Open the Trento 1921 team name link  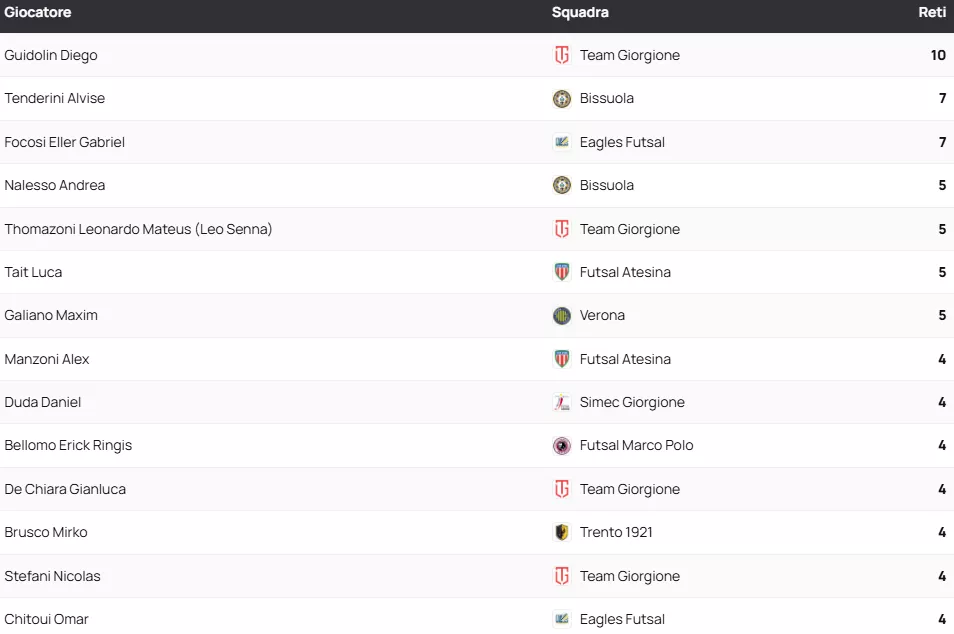point(616,532)
